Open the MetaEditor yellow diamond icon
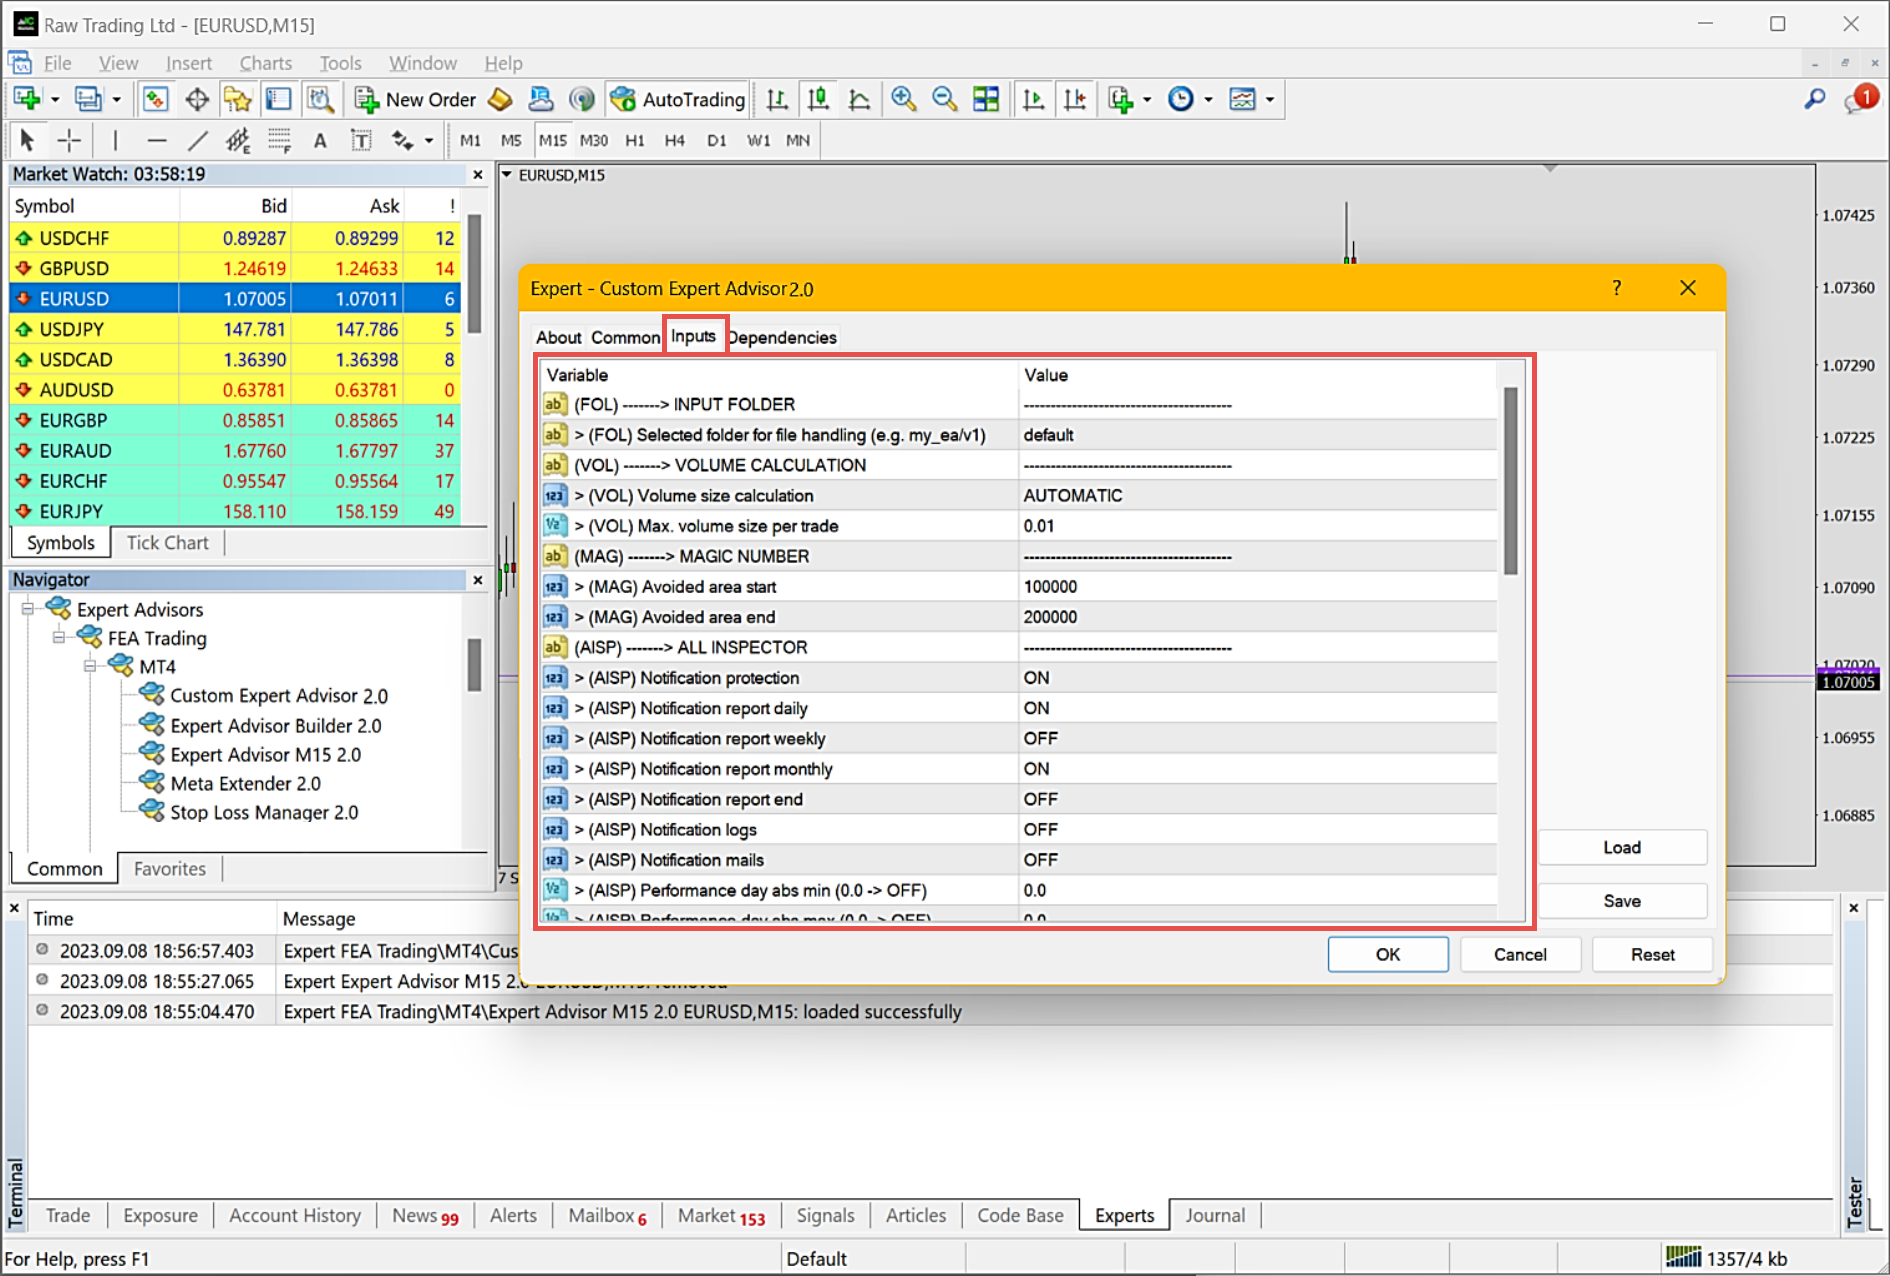Viewport: 1890px width, 1276px height. tap(500, 99)
